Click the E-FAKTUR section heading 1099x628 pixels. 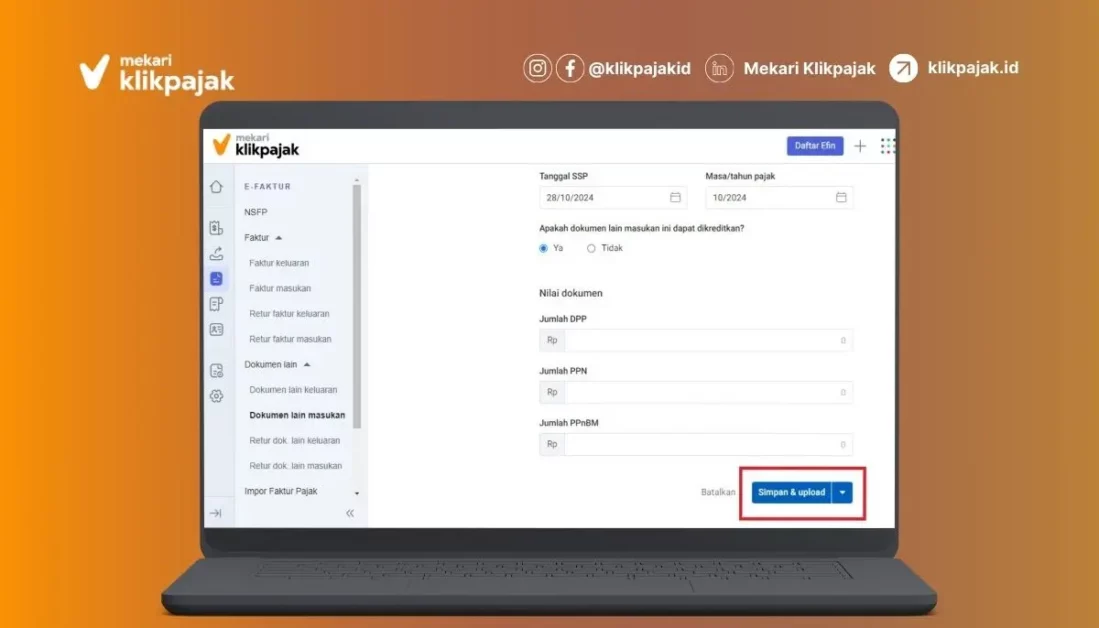tap(267, 186)
